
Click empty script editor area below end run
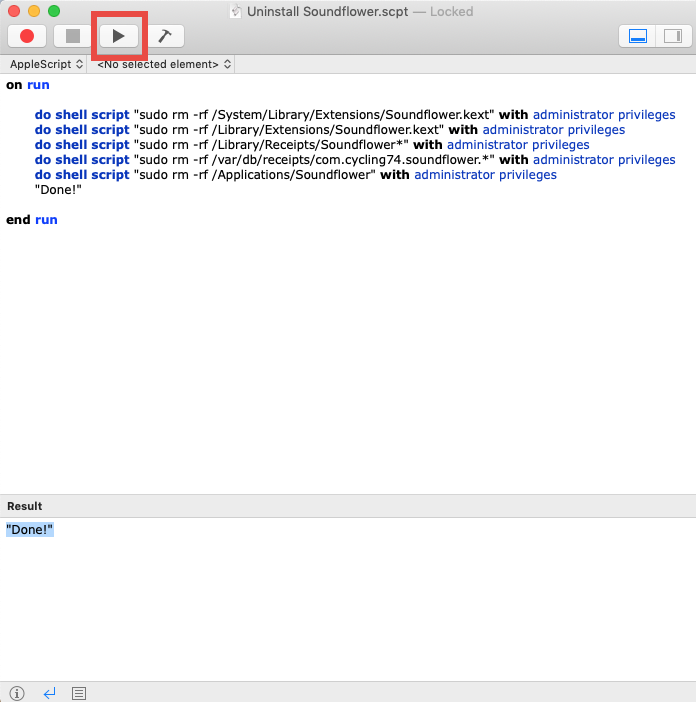[348, 358]
